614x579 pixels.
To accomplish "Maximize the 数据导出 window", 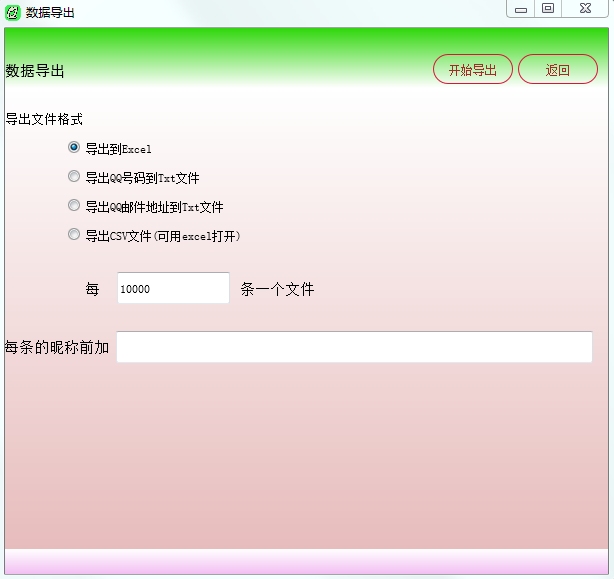I will pyautogui.click(x=548, y=9).
